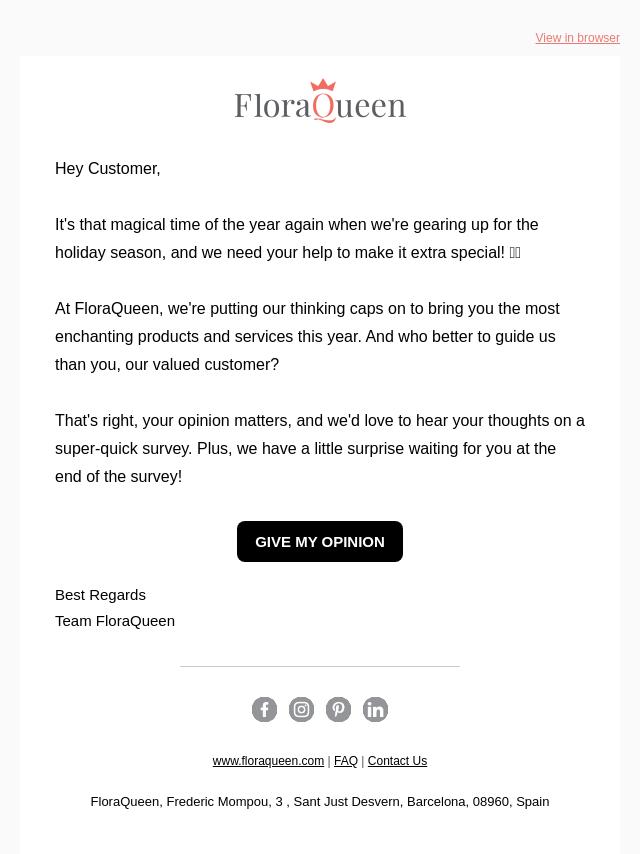
Task: Visit the www.floraqueen.com link
Action: (268, 761)
